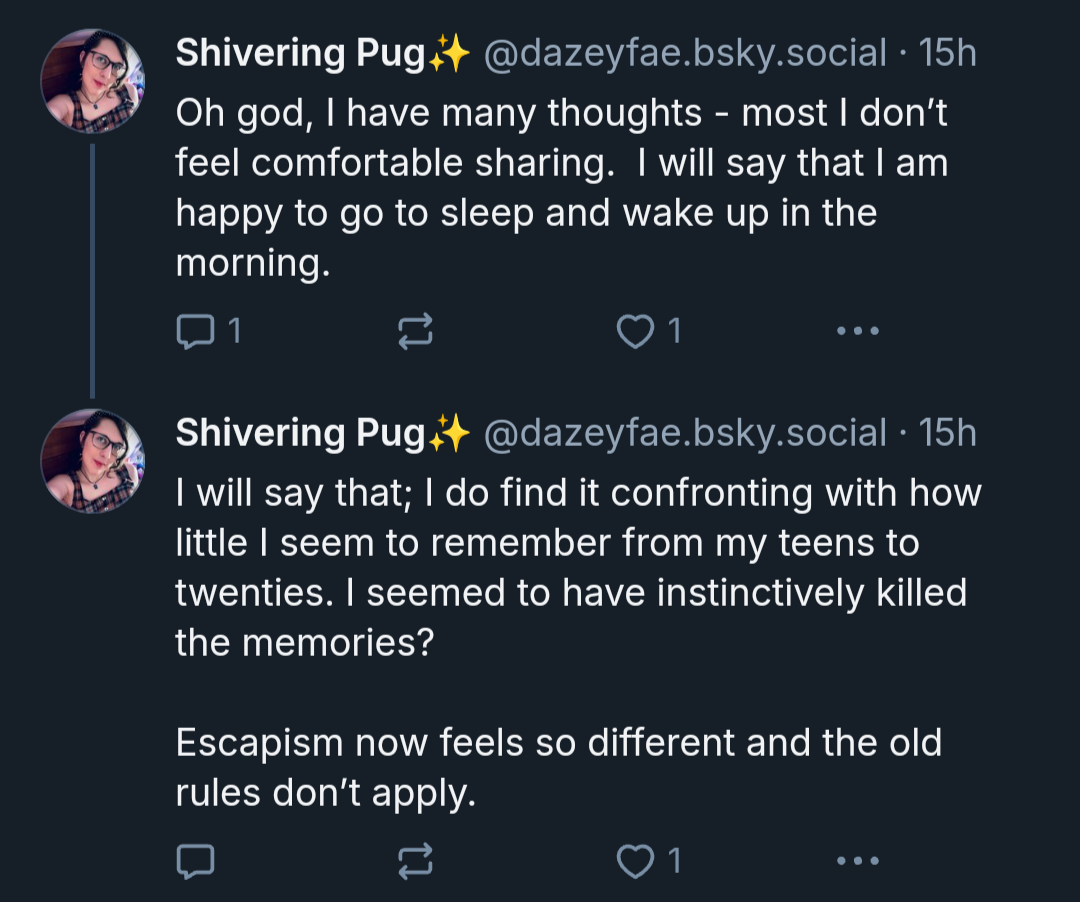Open the second post's 15h timestamp

pyautogui.click(x=948, y=433)
